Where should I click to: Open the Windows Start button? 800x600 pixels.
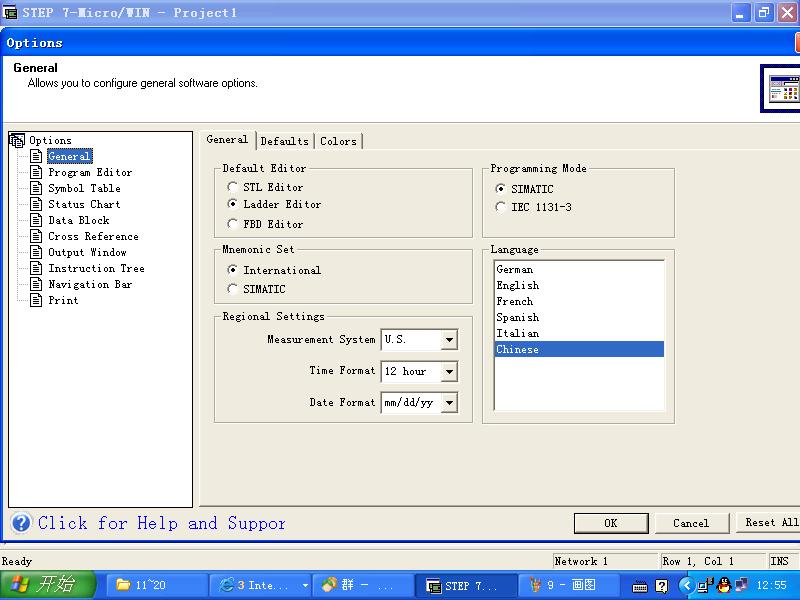point(48,585)
